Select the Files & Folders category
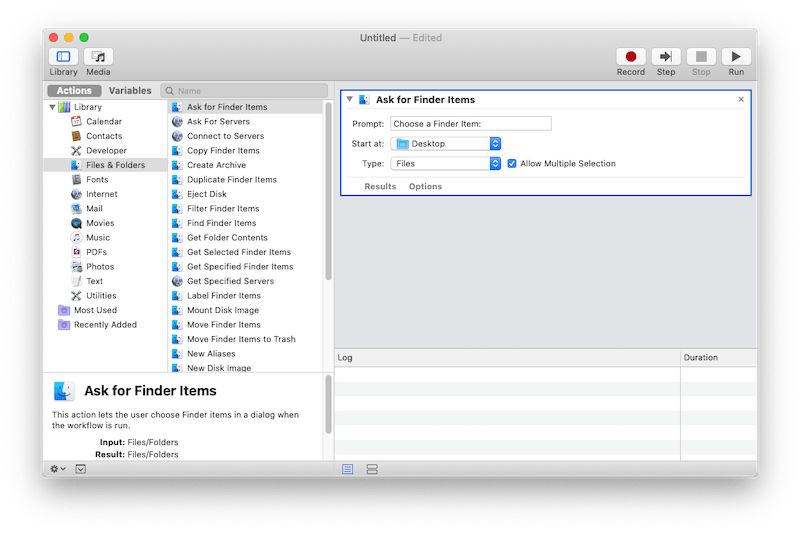This screenshot has height=533, width=800. click(x=106, y=165)
